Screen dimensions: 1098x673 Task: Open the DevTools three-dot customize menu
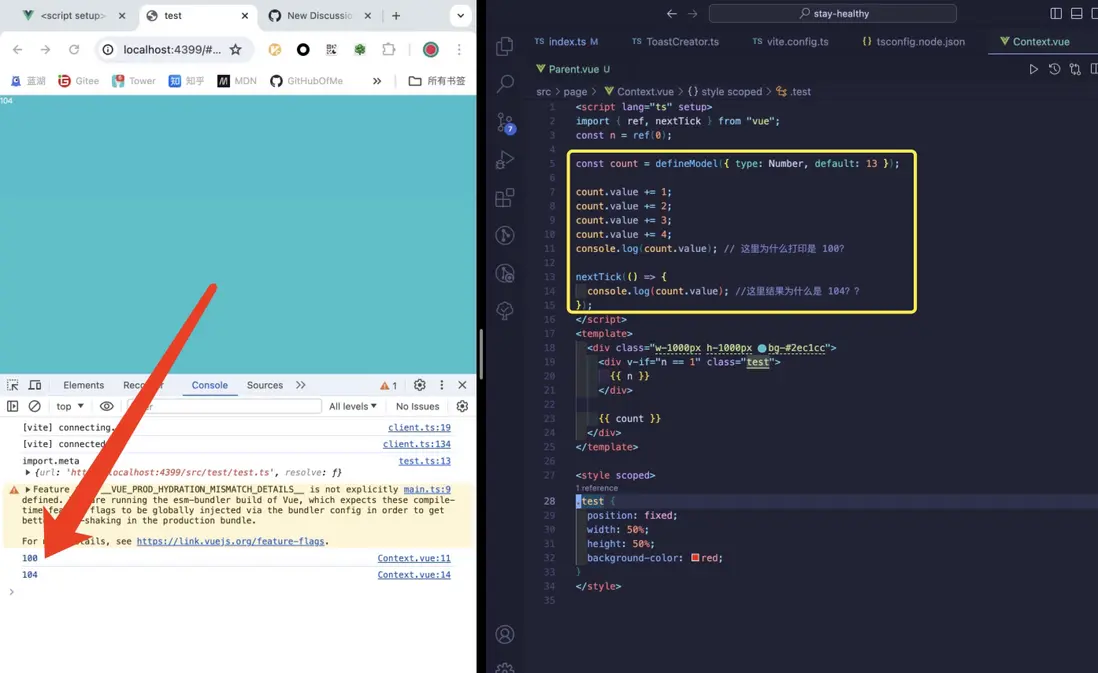click(441, 385)
